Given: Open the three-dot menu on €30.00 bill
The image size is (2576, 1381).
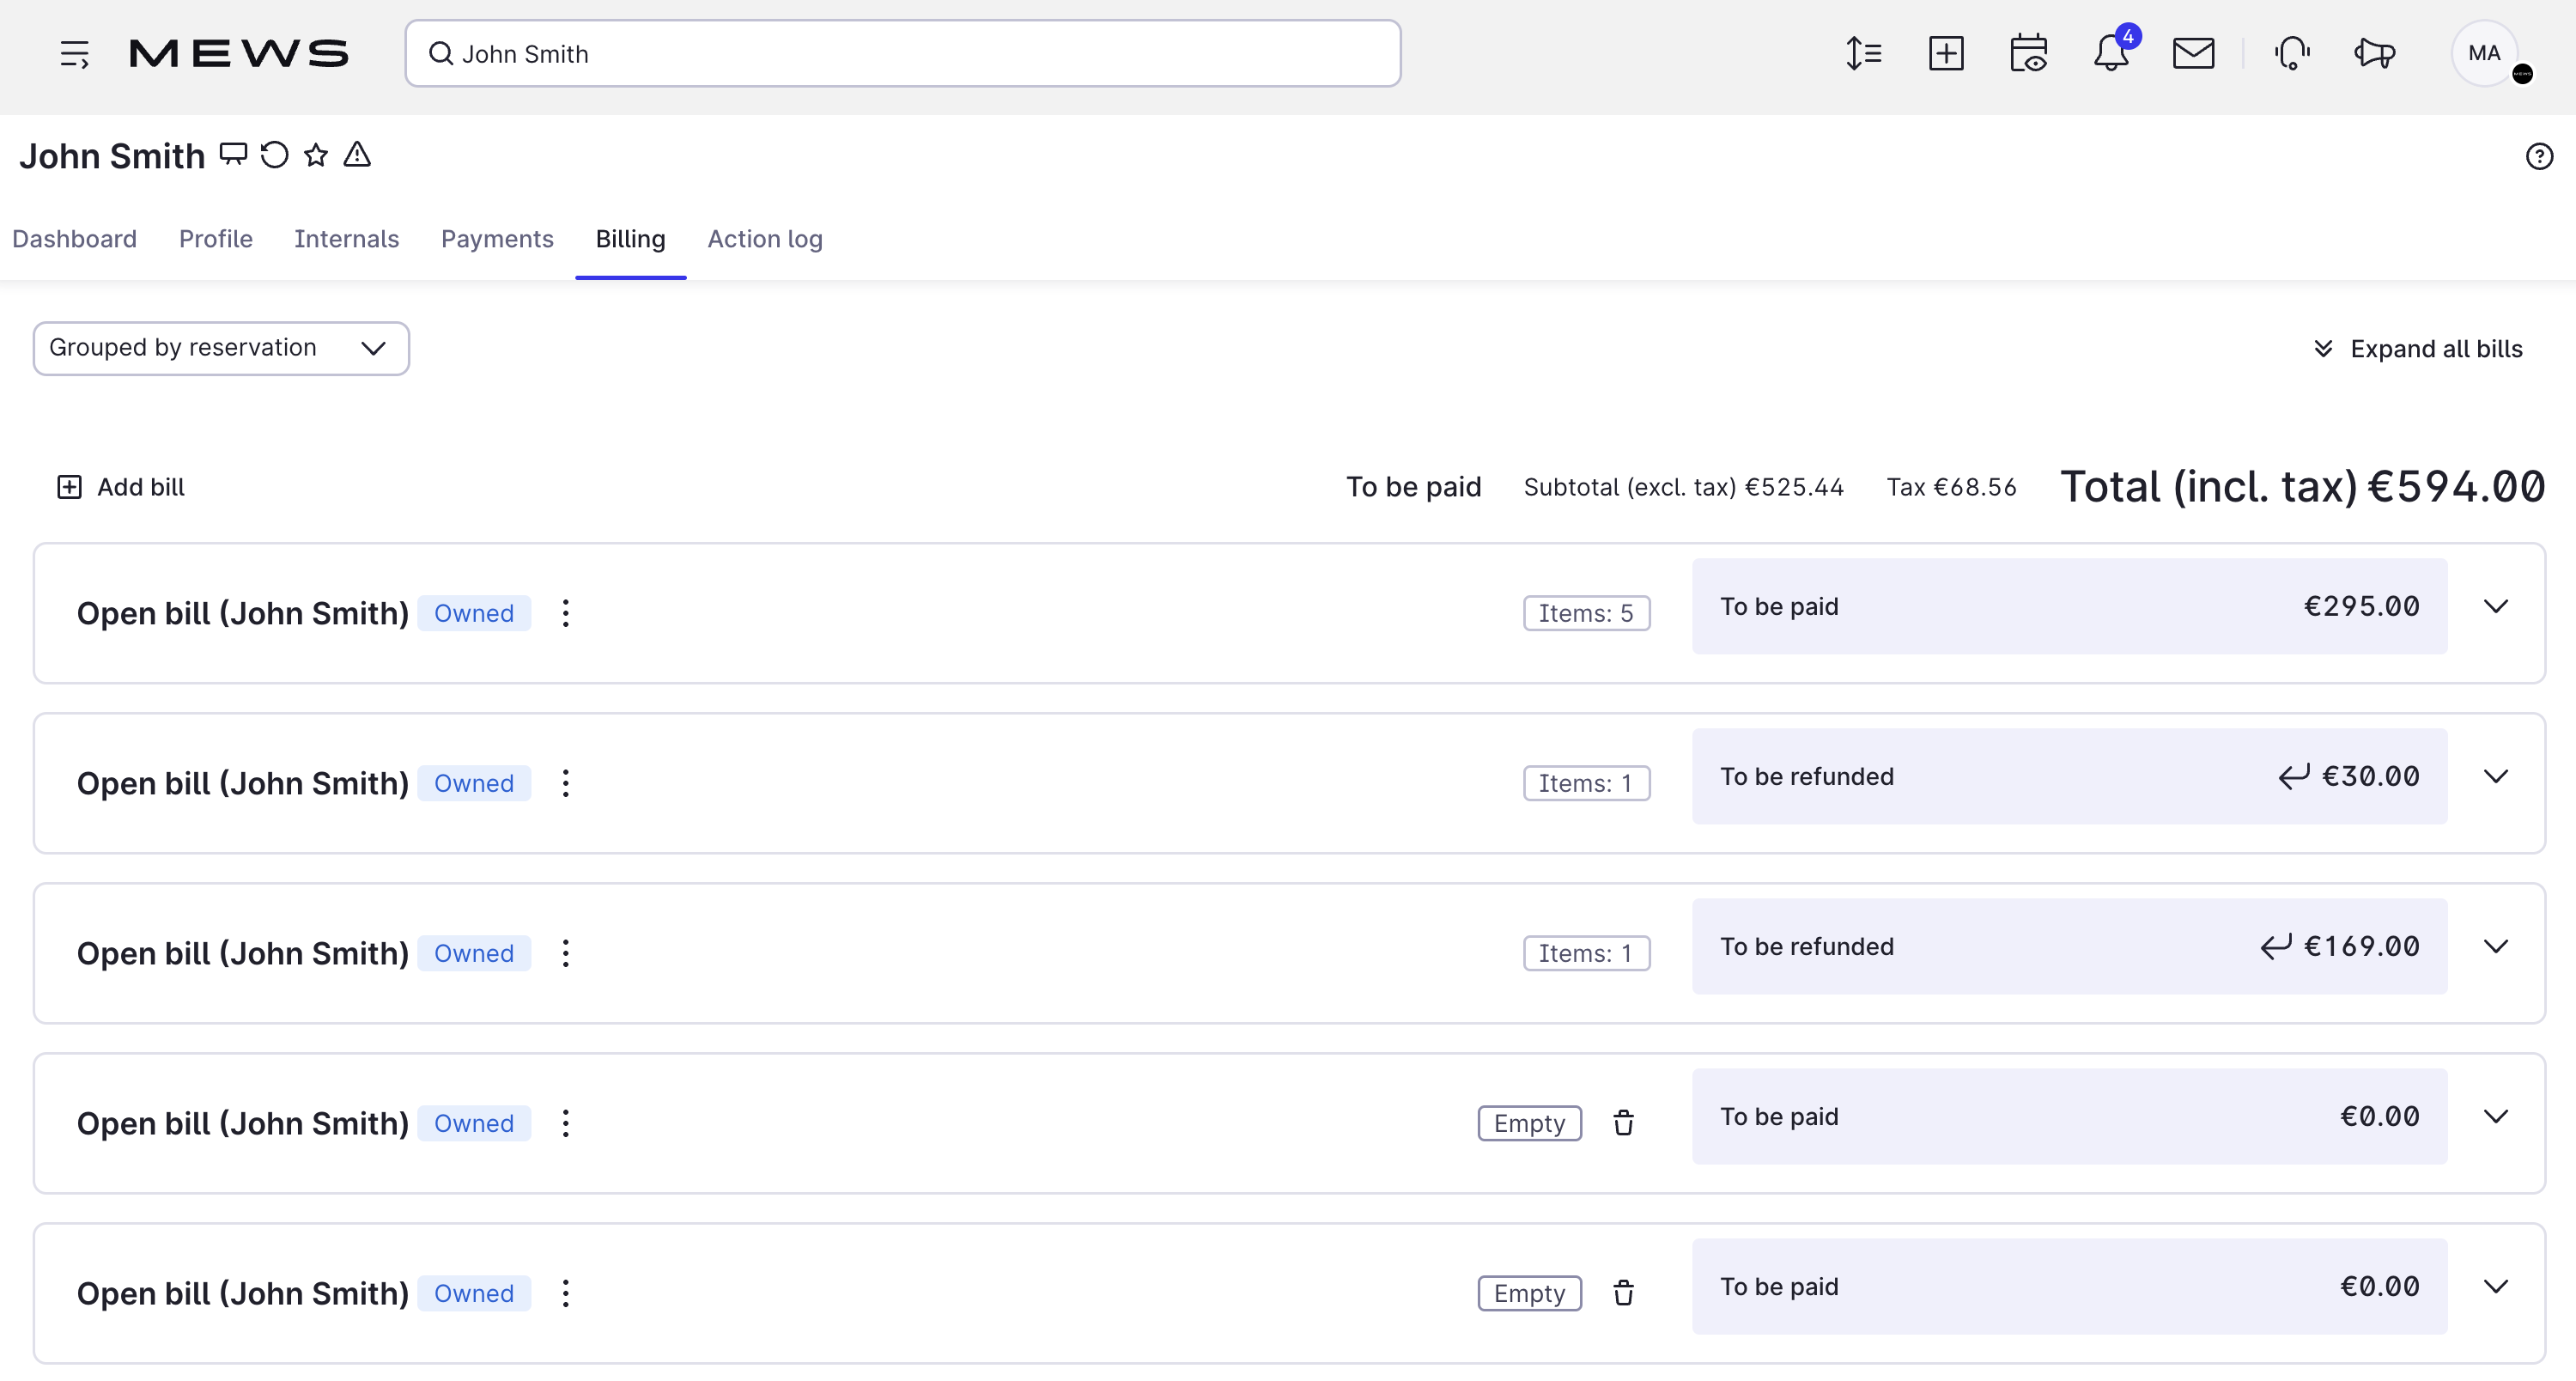Looking at the screenshot, I should pos(566,783).
